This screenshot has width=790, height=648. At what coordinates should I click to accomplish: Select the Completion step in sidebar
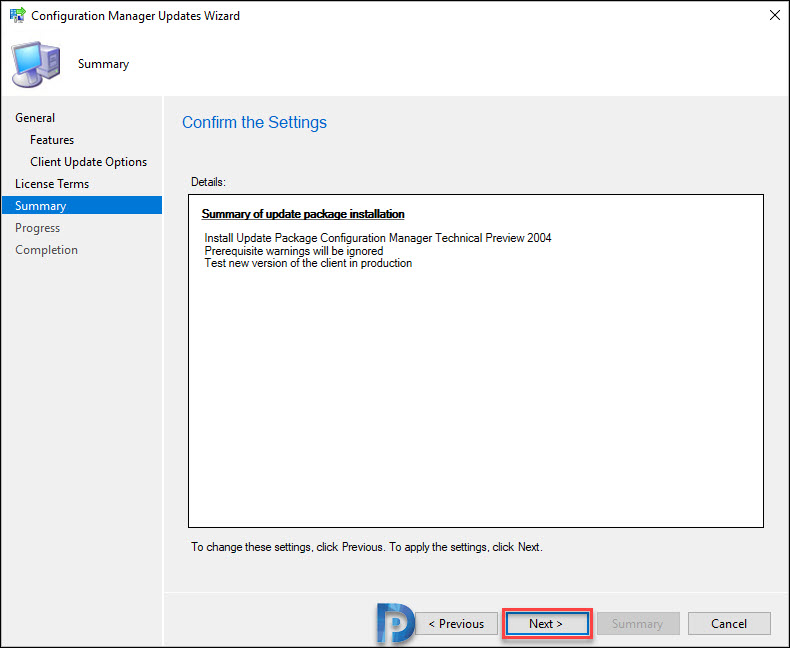click(x=46, y=250)
